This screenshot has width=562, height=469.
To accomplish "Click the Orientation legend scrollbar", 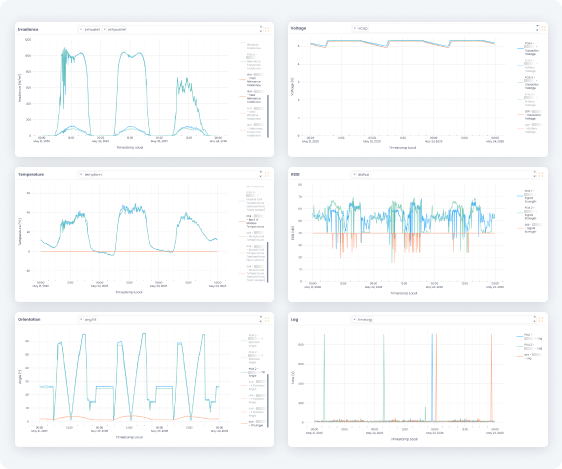I will [x=268, y=400].
